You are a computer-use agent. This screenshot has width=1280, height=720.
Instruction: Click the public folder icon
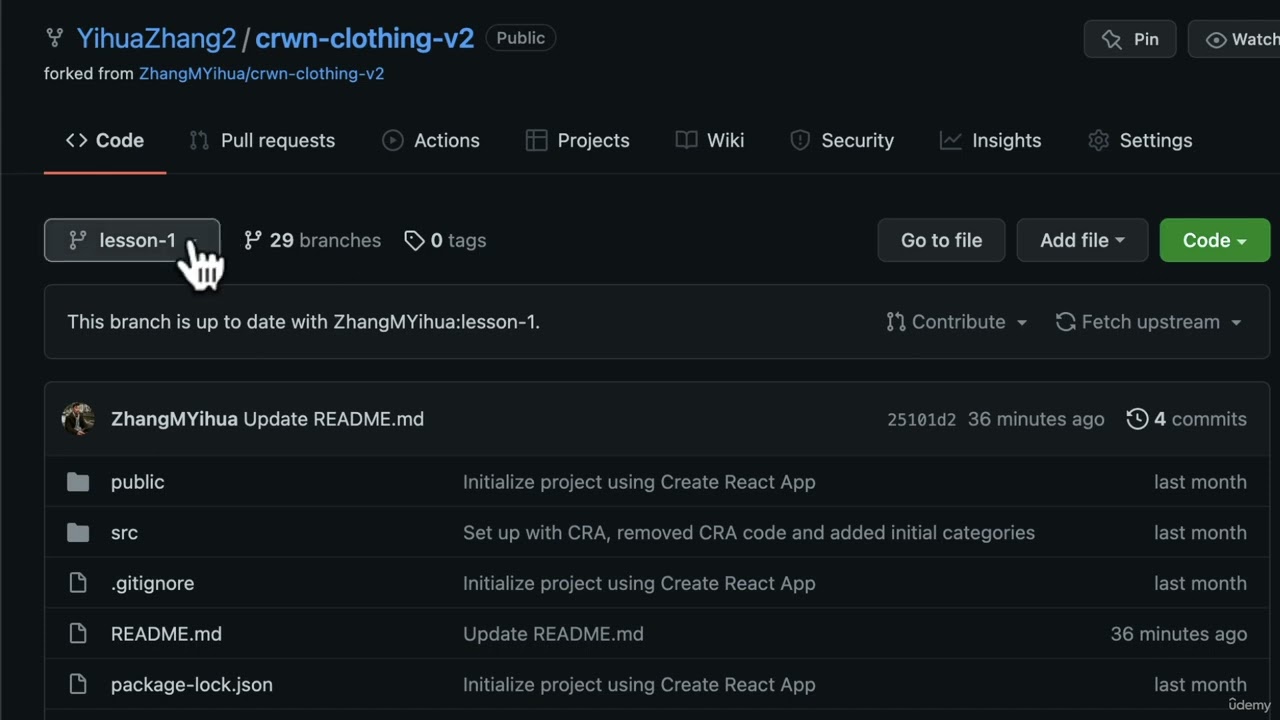[x=78, y=482]
